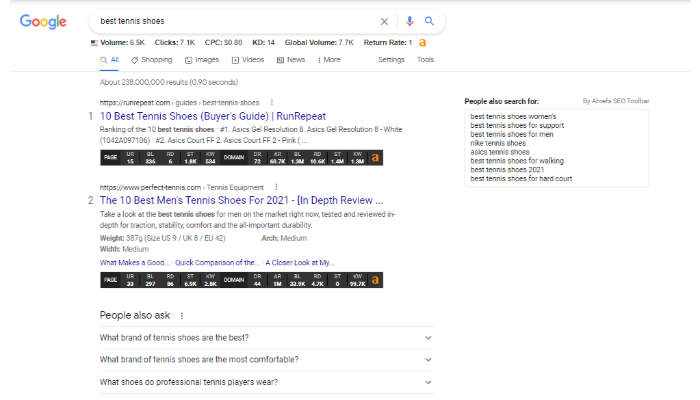
Task: Open the Quick Comparison of the sitelink
Action: tap(217, 262)
